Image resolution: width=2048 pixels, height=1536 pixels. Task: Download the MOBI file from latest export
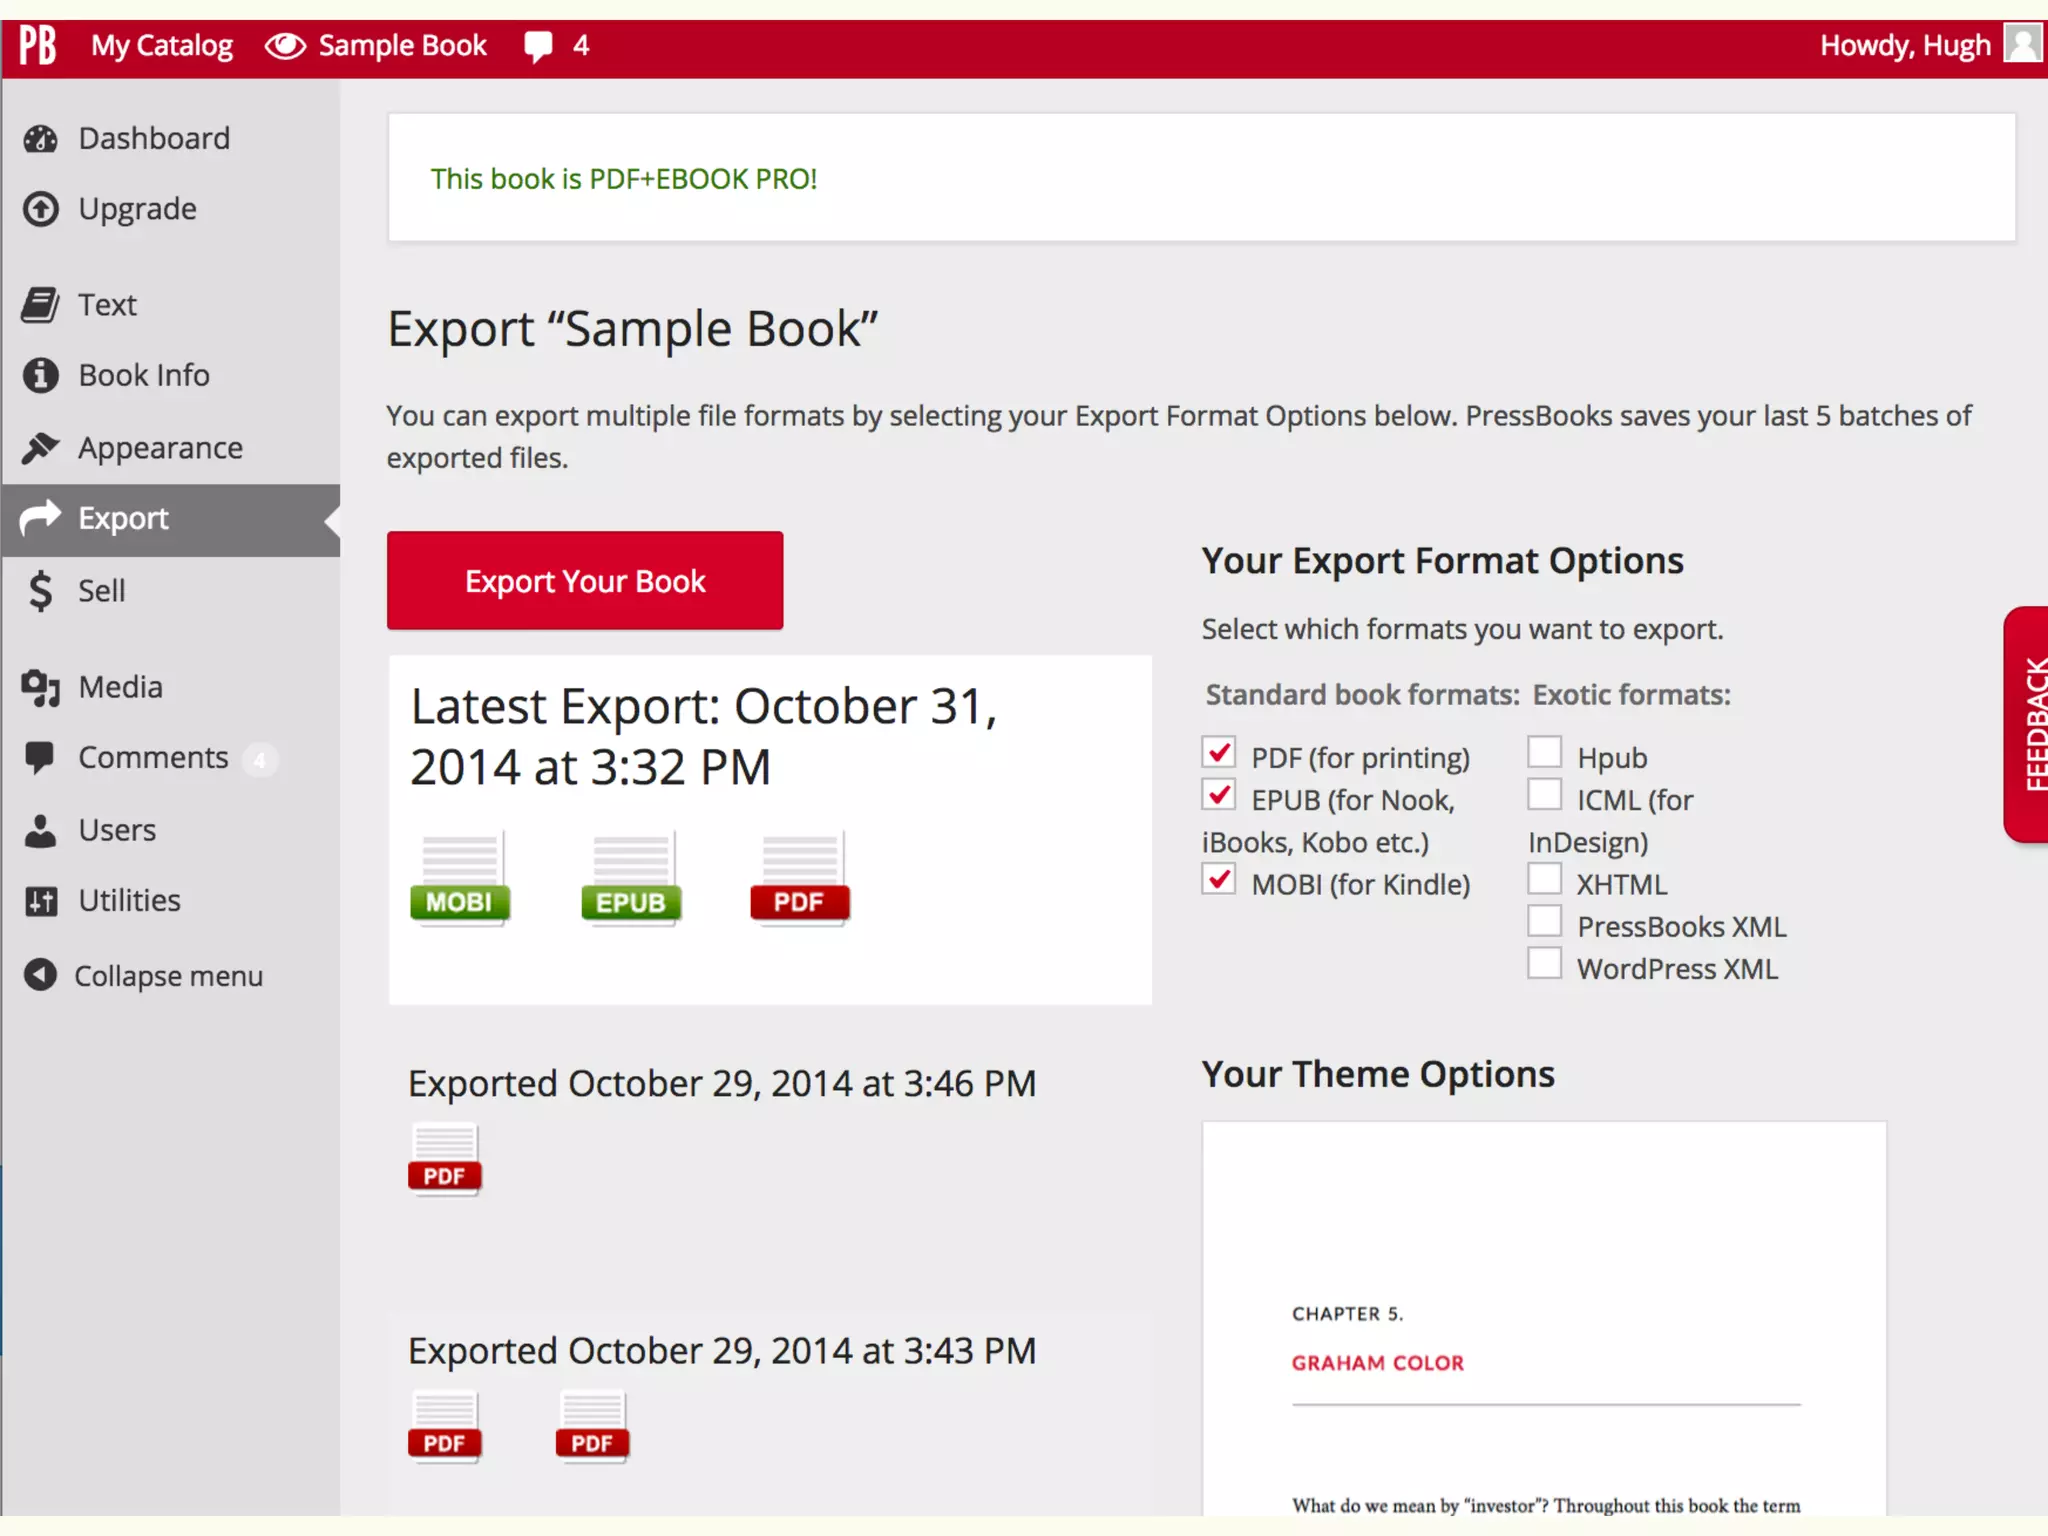point(459,880)
